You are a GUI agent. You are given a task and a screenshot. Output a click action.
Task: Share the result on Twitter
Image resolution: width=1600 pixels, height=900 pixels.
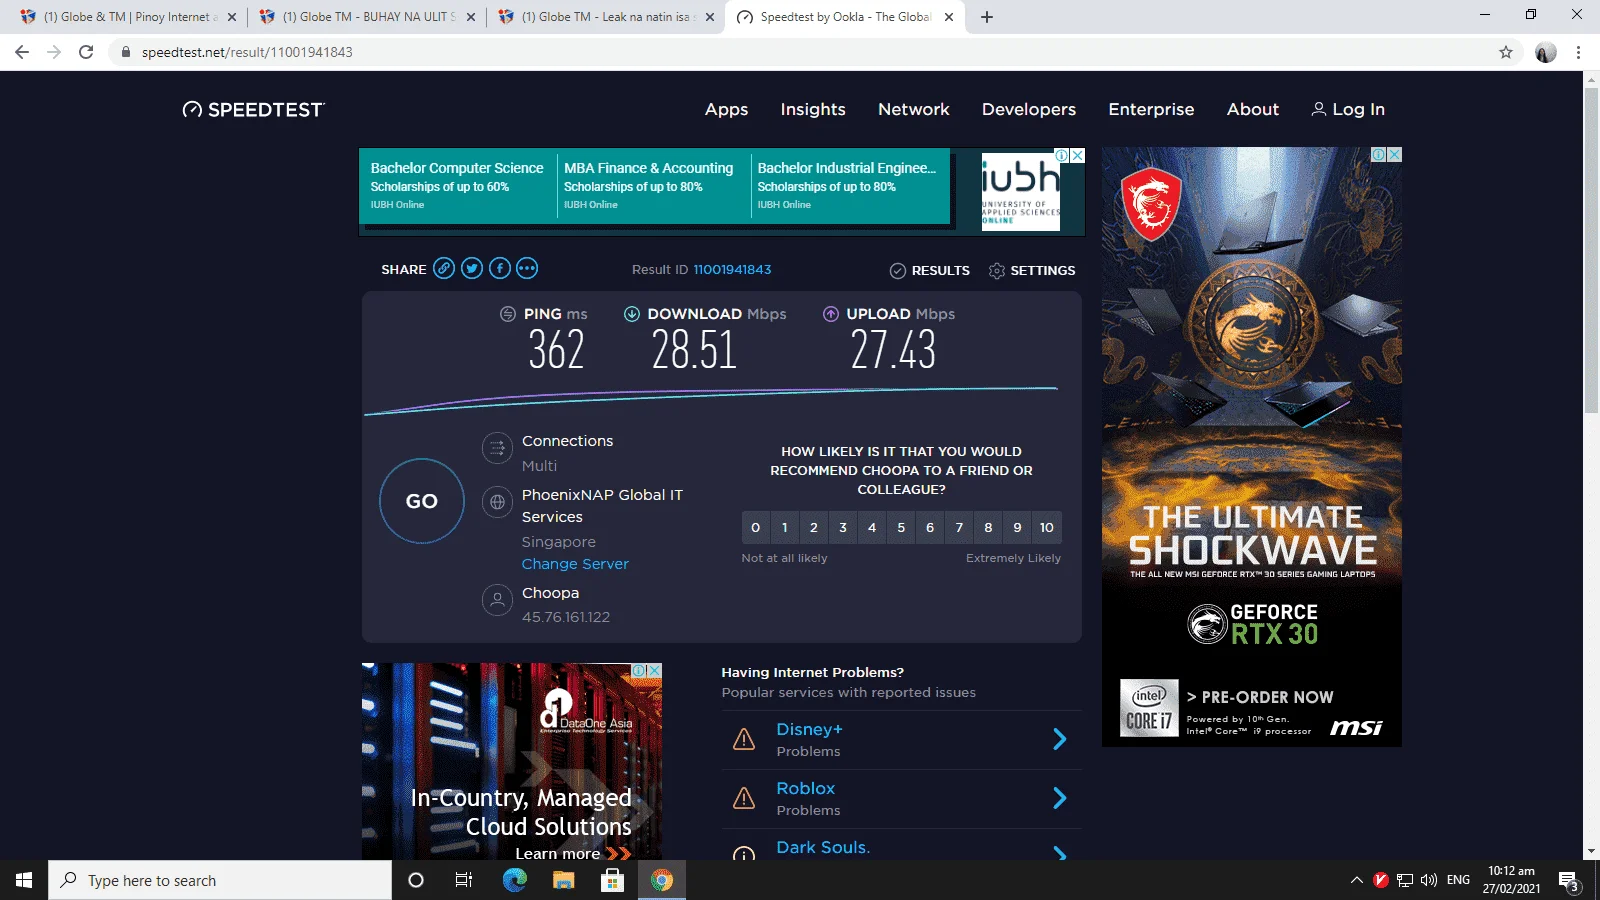[x=472, y=268]
